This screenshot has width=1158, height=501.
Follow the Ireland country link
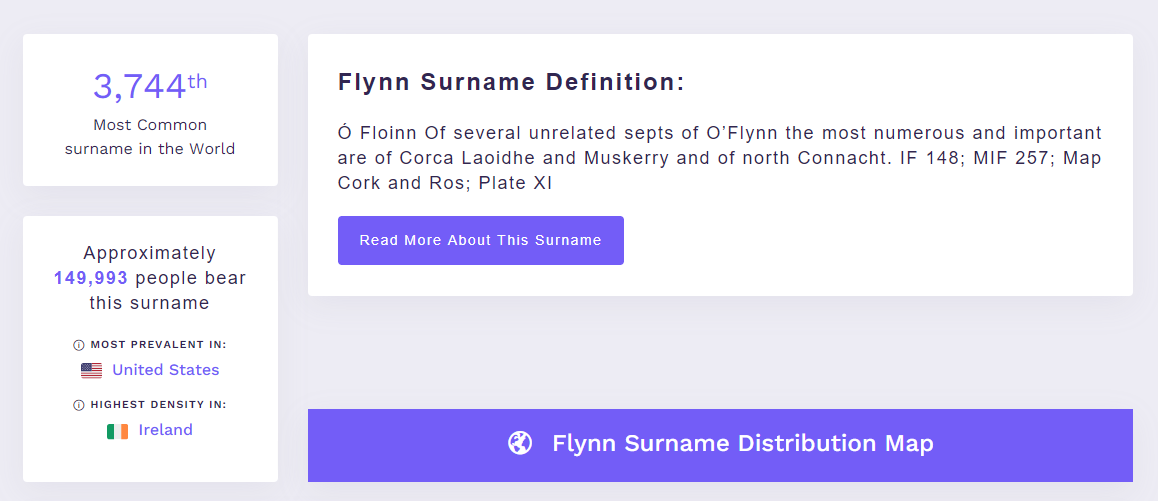(165, 430)
